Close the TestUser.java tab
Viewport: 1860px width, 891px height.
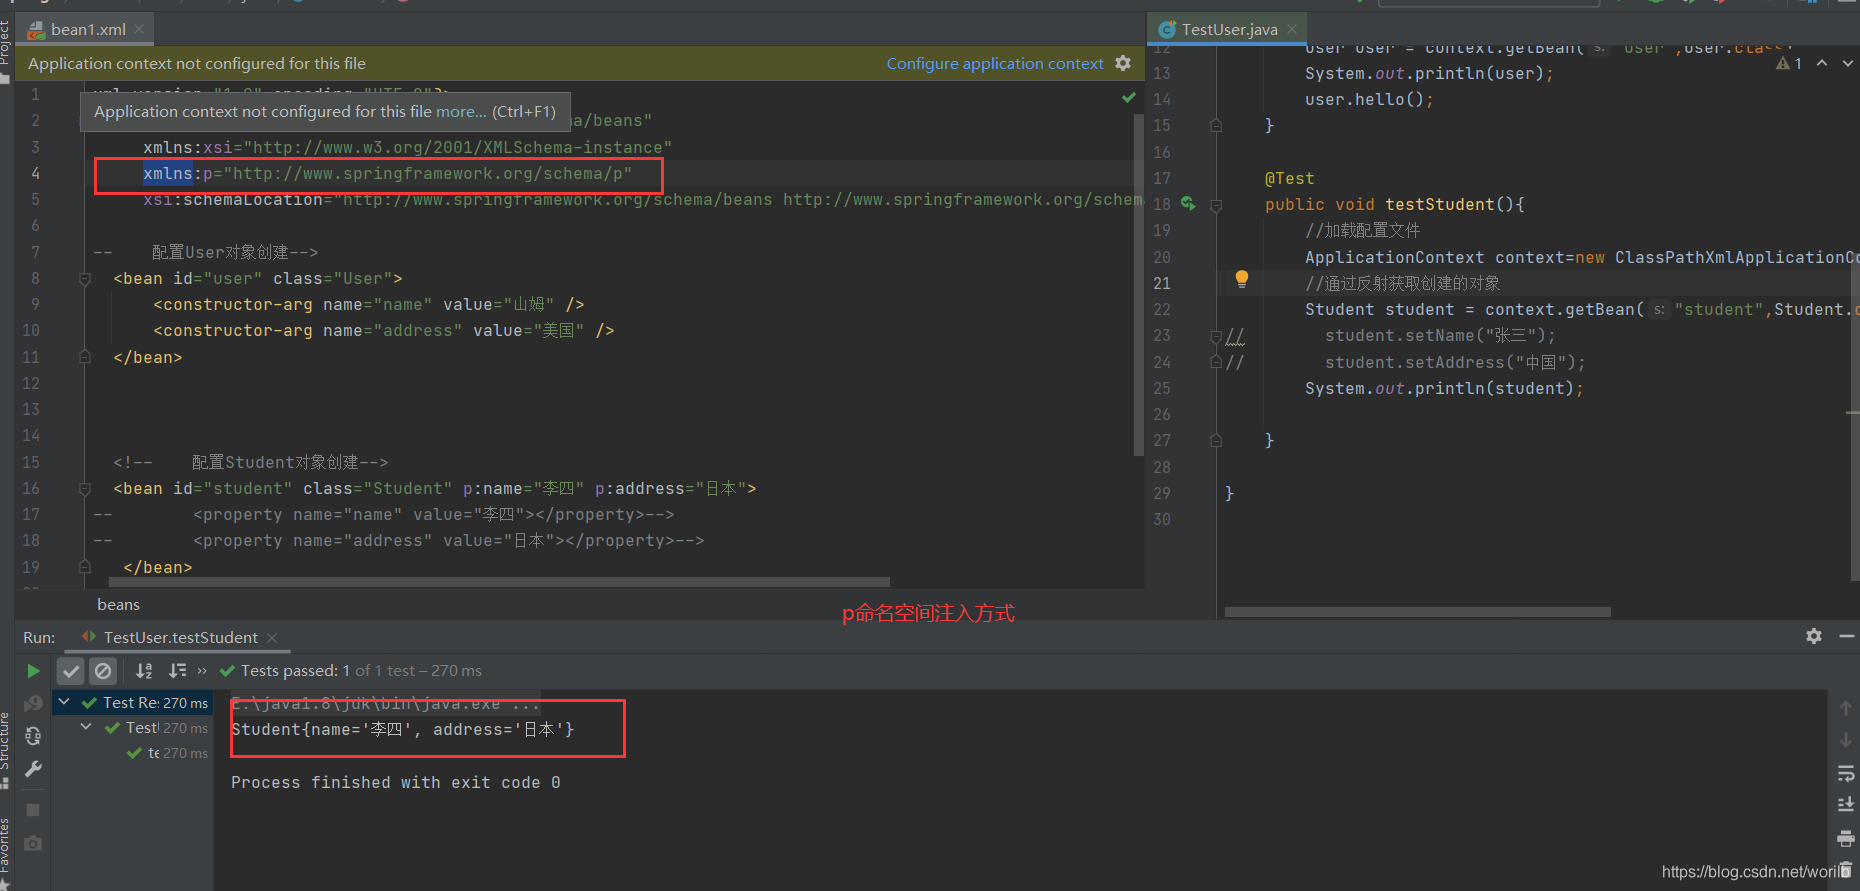(x=1292, y=29)
